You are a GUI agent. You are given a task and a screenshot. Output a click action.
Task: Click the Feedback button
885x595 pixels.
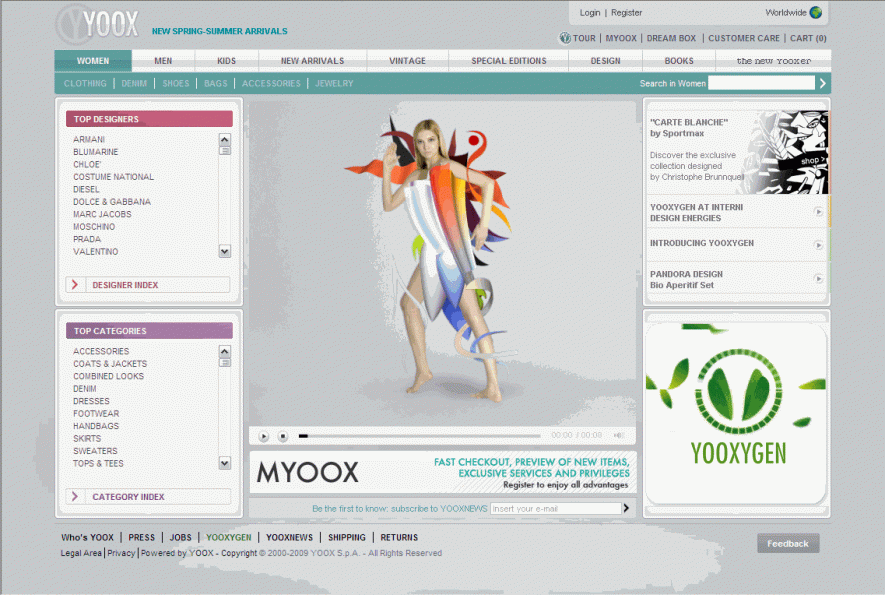[788, 544]
